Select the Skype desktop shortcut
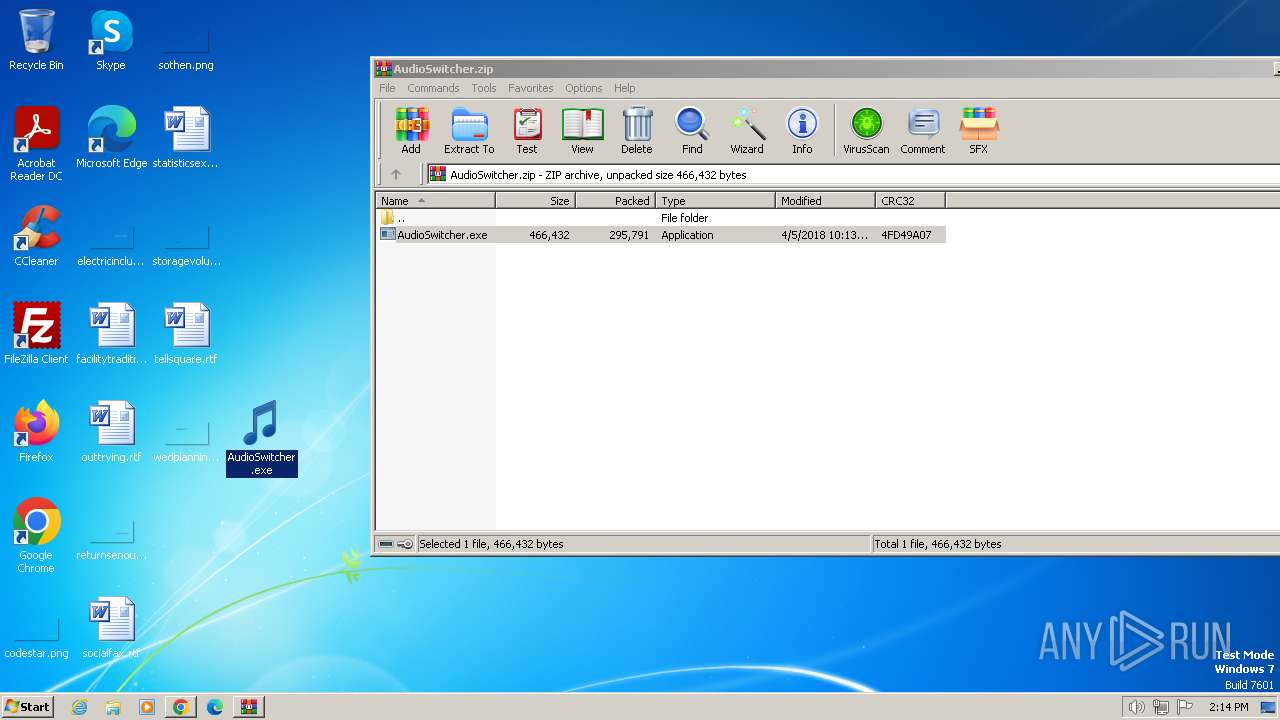1280x720 pixels. coord(111,41)
